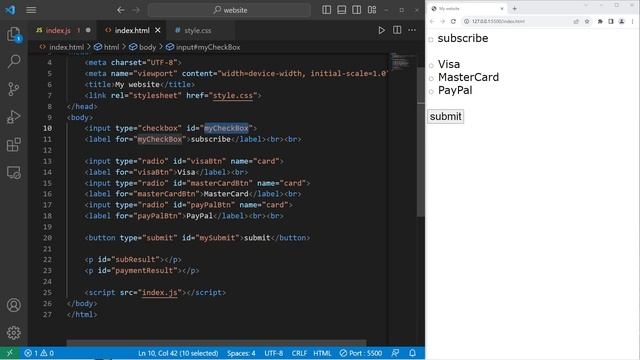
Task: Follow the index.js link in script tag
Action: pos(160,293)
